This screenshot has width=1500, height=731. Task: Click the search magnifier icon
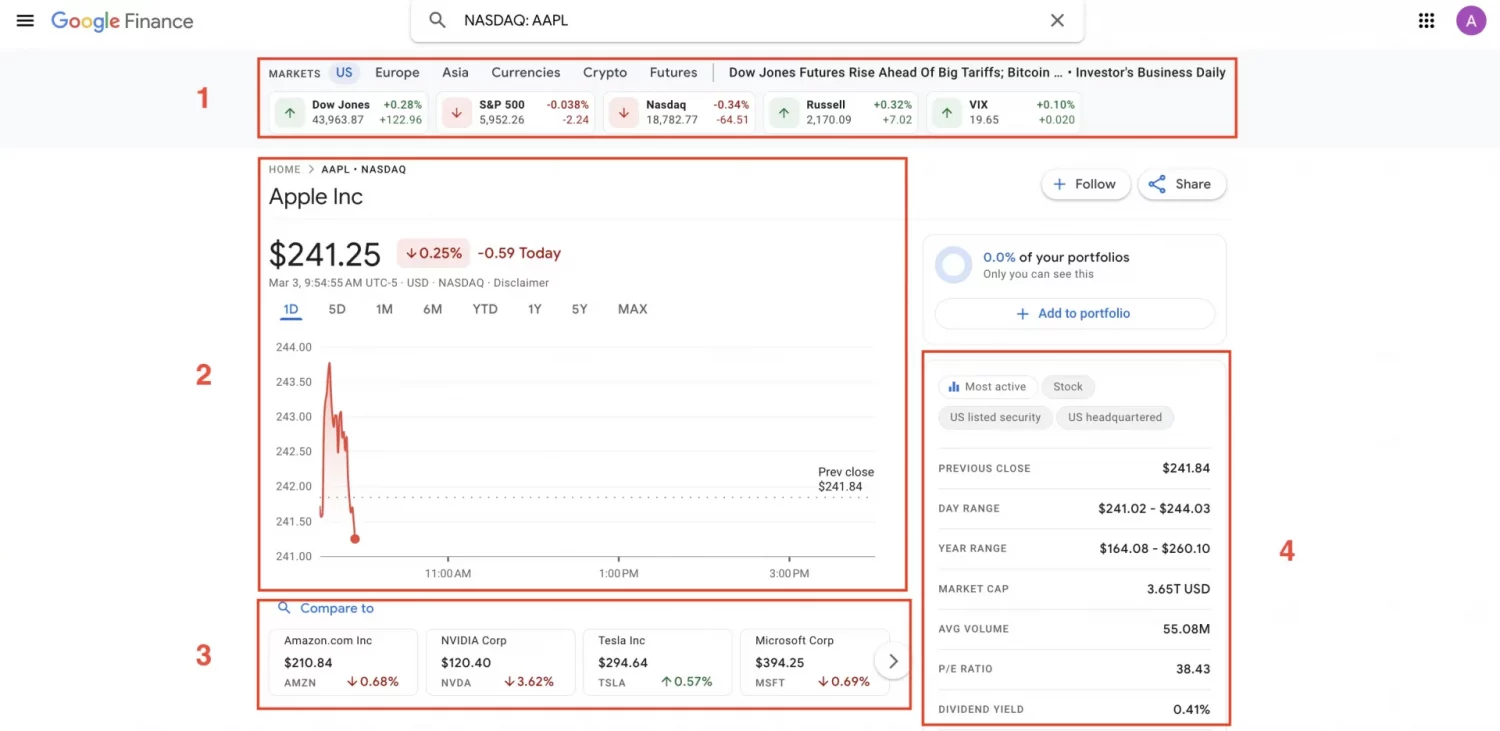437,20
